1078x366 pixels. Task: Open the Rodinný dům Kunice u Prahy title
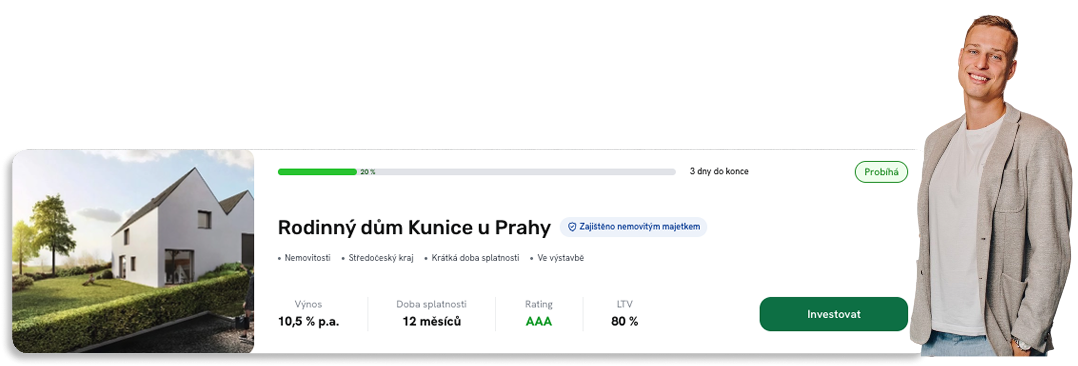415,227
